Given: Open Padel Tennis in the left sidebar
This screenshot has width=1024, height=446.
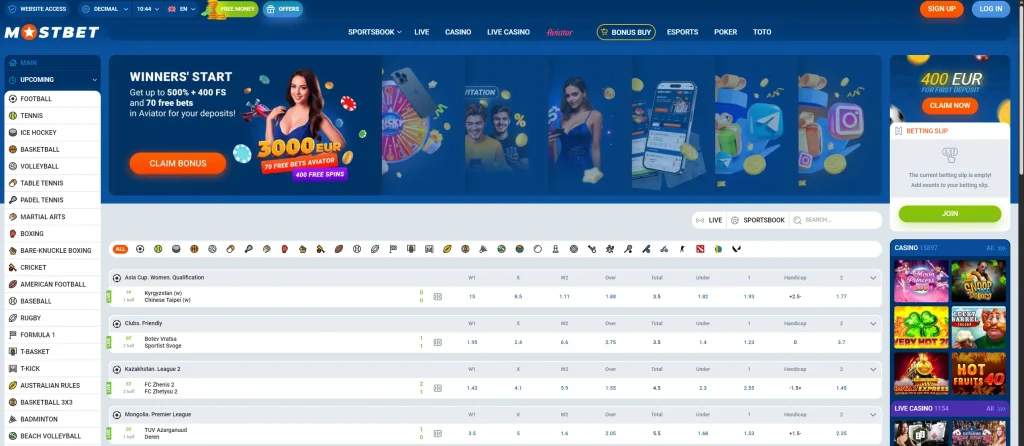Looking at the screenshot, I should [52, 200].
